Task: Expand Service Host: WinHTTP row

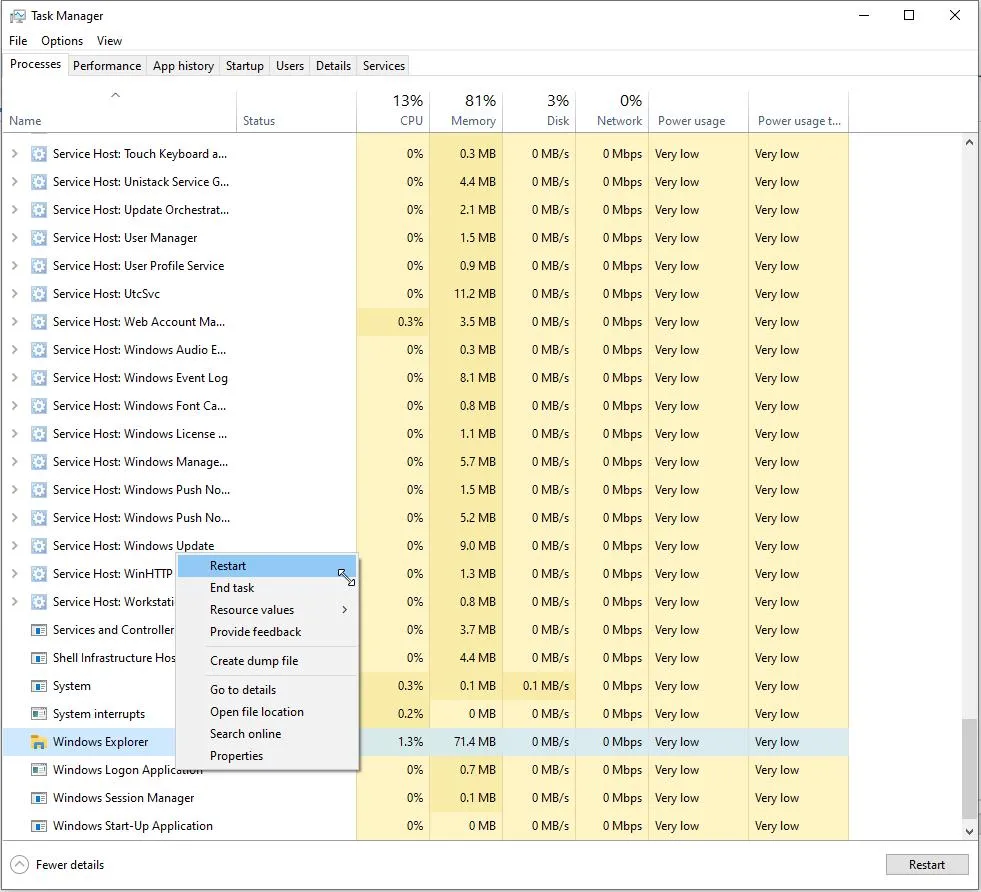Action: (14, 574)
